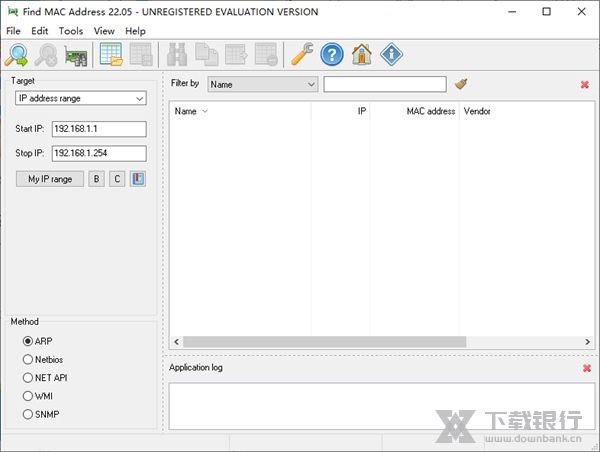
Task: Click the home page house icon
Action: pyautogui.click(x=361, y=54)
